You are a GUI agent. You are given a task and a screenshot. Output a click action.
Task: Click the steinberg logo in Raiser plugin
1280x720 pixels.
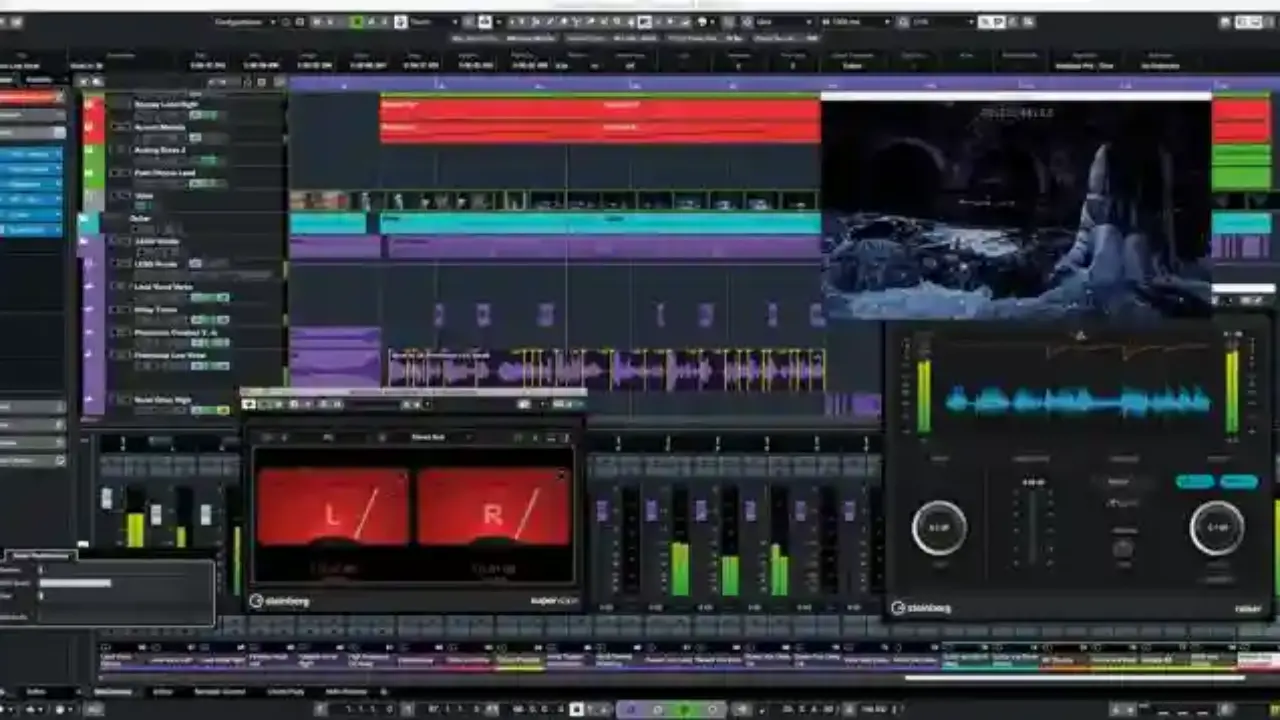tap(922, 607)
